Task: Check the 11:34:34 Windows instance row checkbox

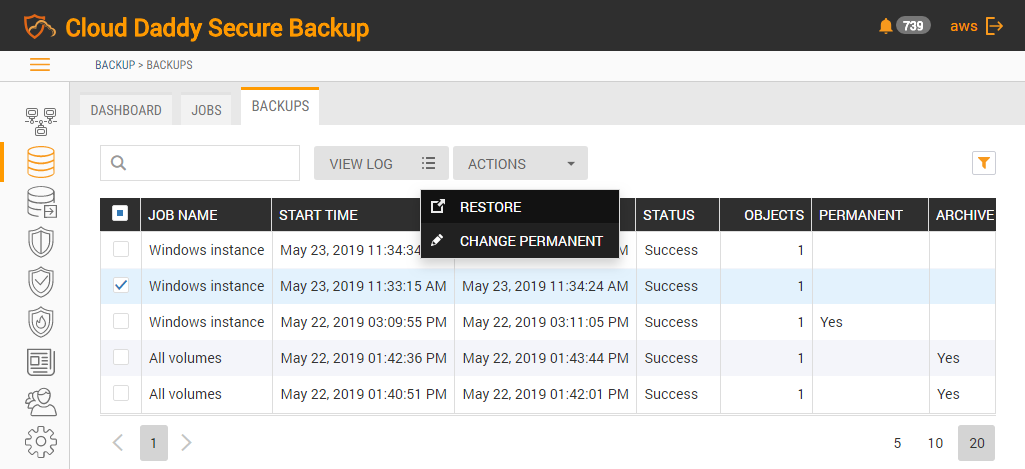Action: coord(121,249)
